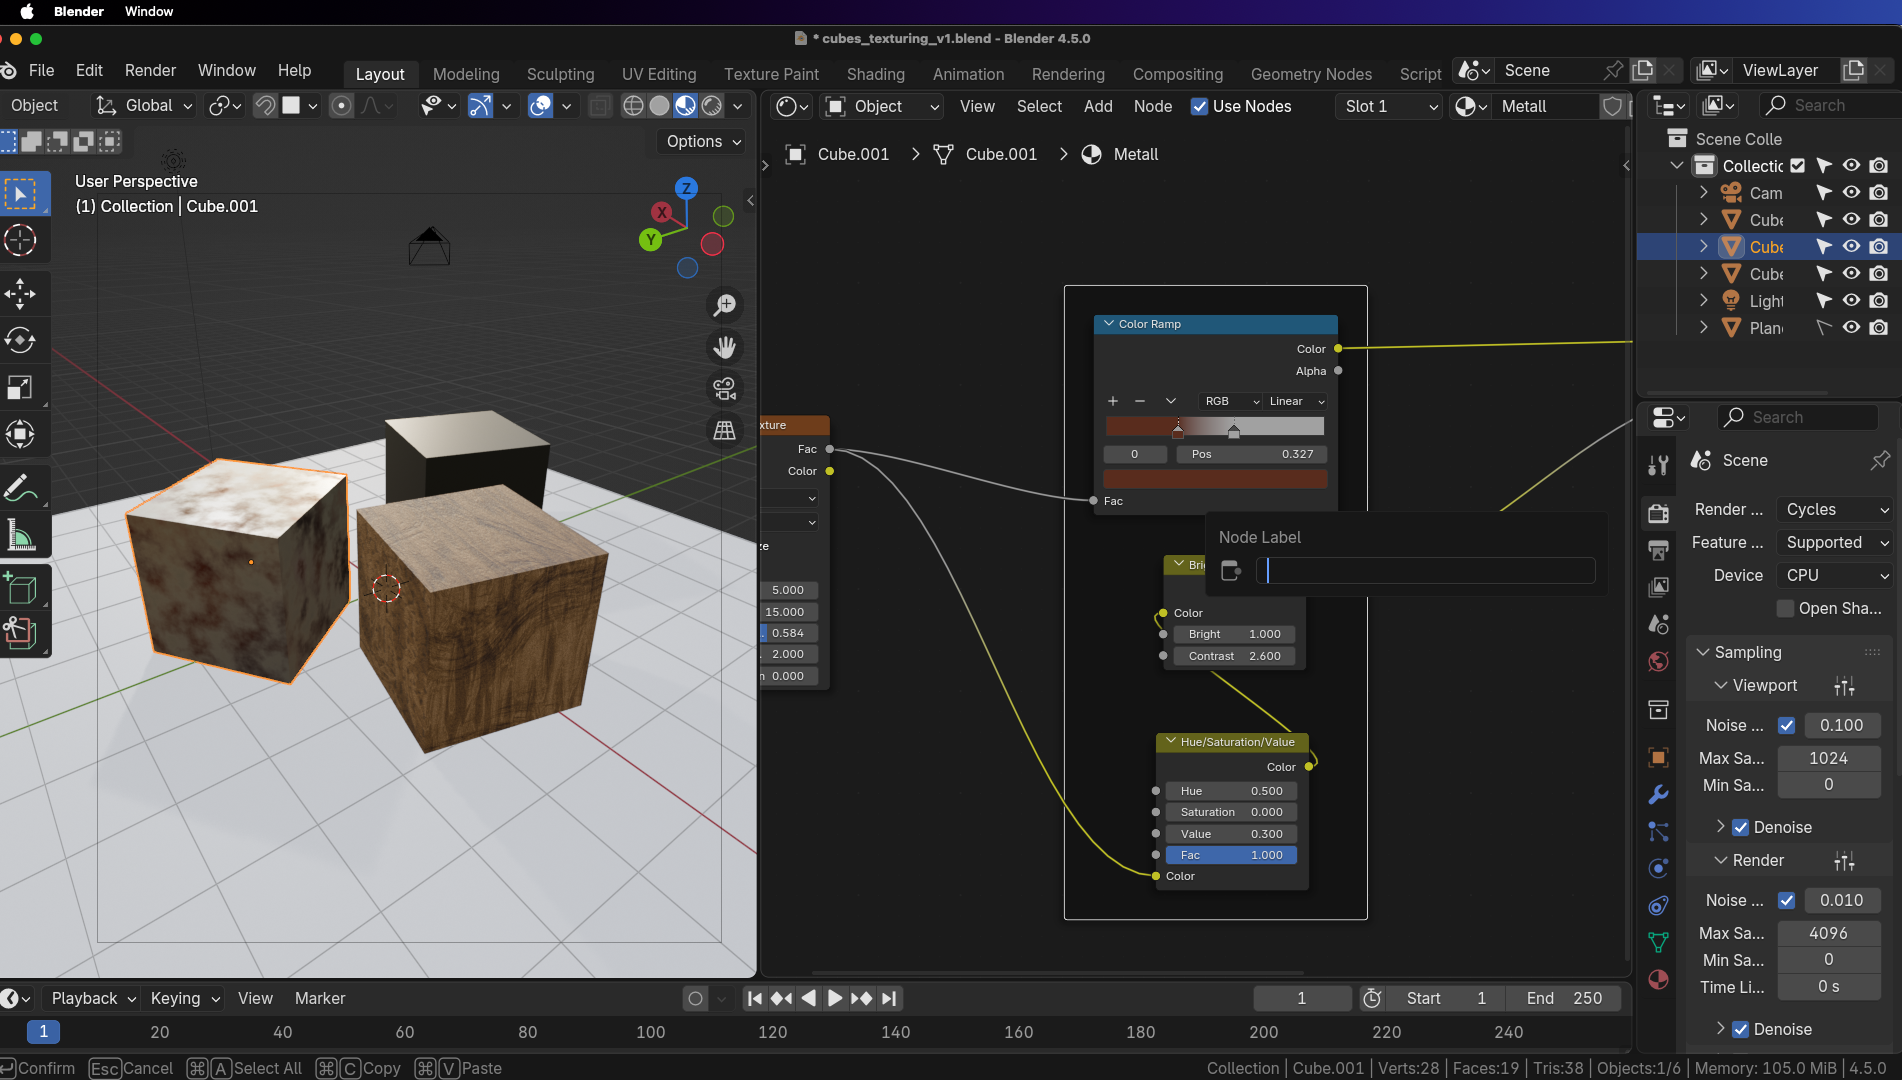Collapse the Hue/Saturation/Value node
Image resolution: width=1902 pixels, height=1080 pixels.
pos(1170,741)
